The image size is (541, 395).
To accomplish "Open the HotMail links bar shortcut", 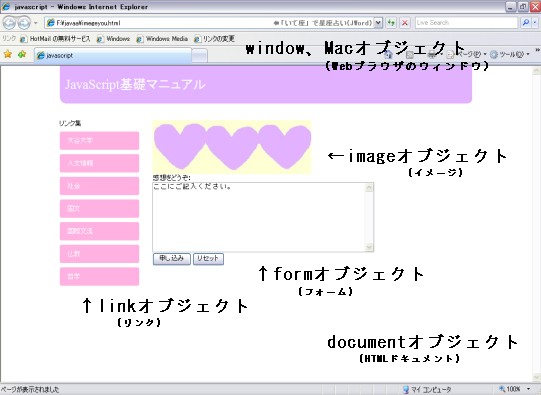I will [x=56, y=39].
